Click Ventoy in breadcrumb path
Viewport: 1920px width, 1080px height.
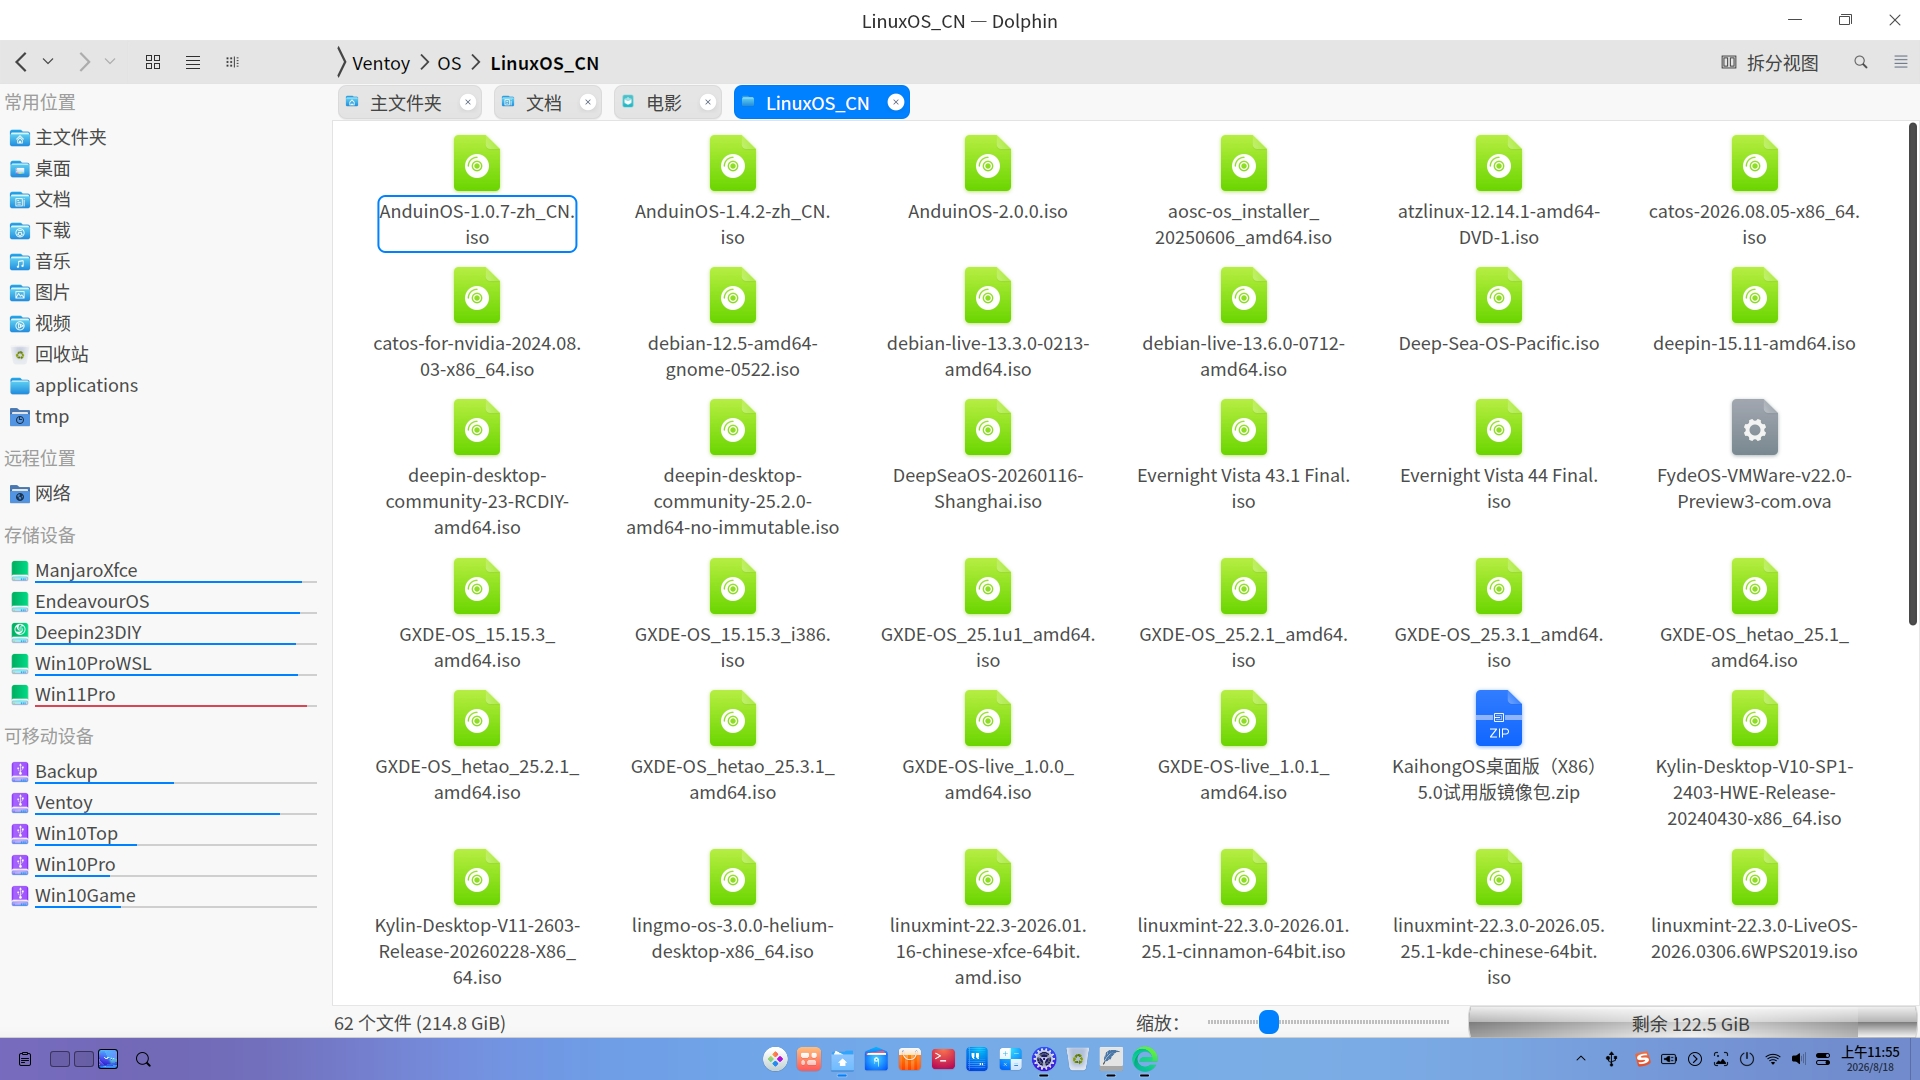coord(381,63)
